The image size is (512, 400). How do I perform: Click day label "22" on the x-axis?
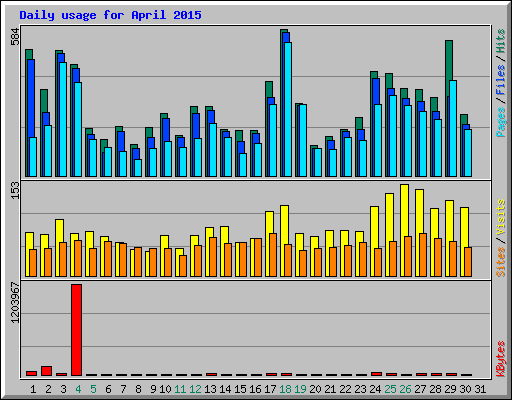(x=345, y=389)
